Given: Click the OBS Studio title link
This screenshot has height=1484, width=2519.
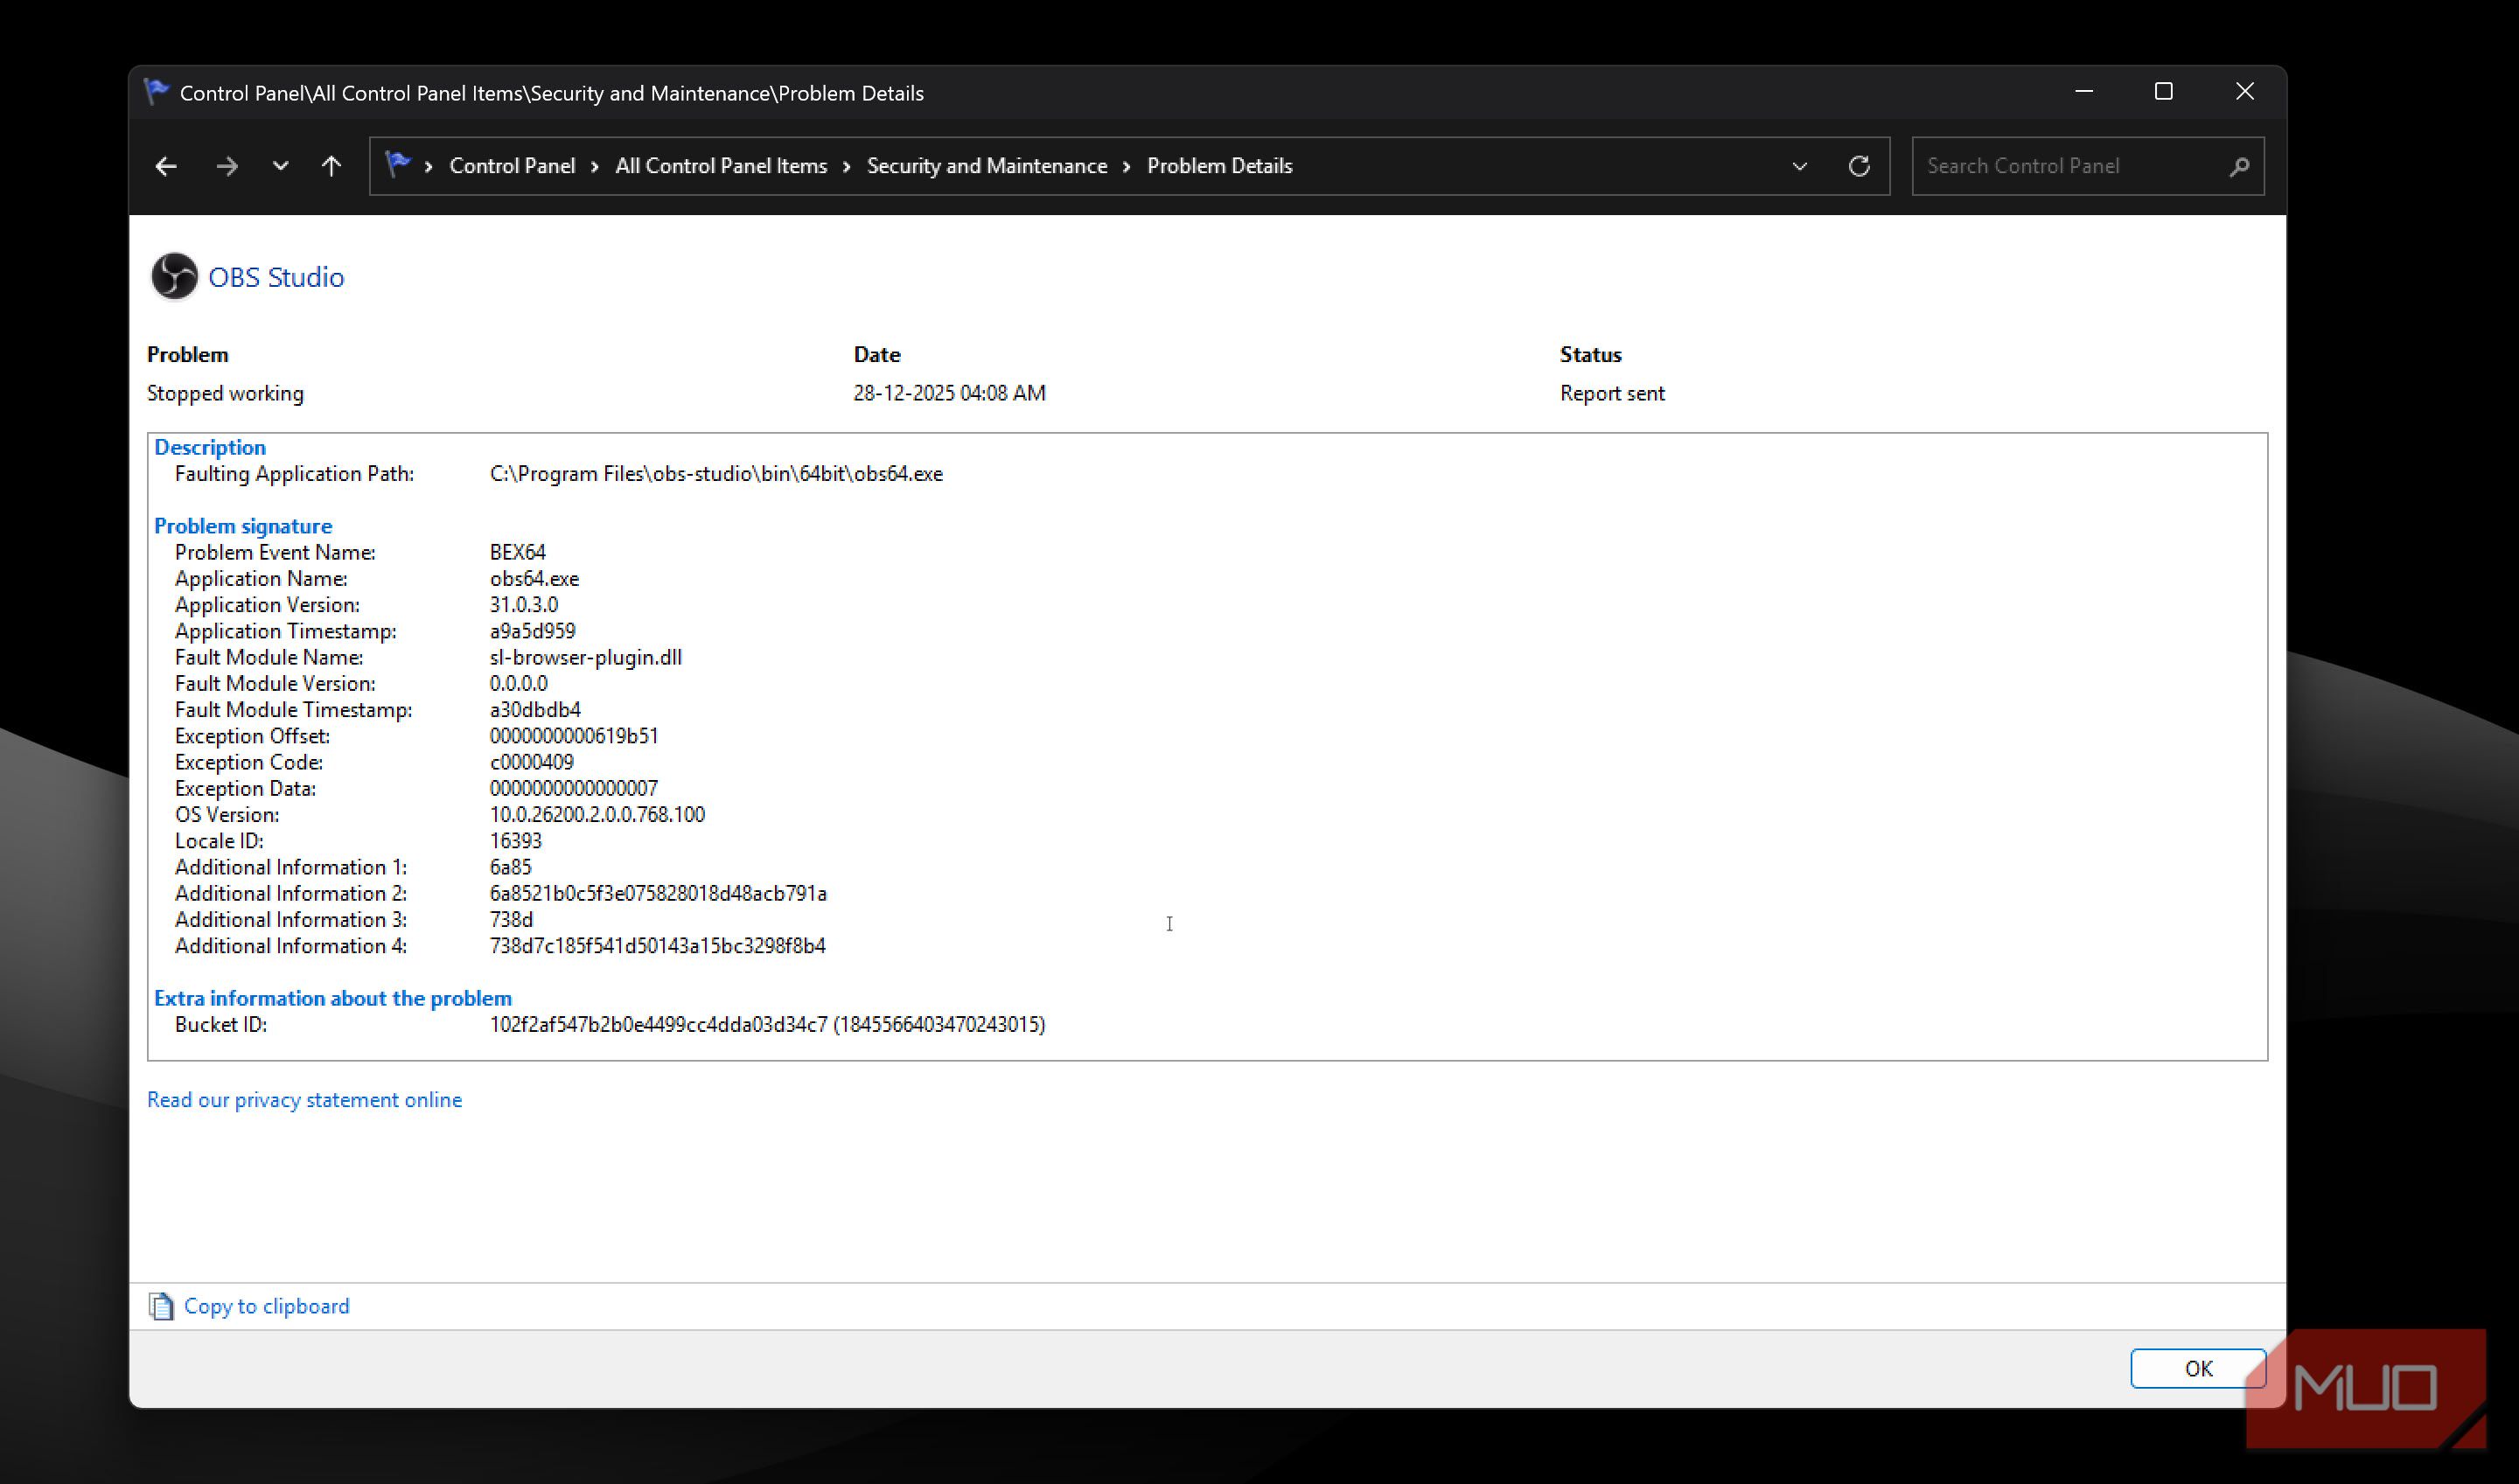Looking at the screenshot, I should point(276,277).
